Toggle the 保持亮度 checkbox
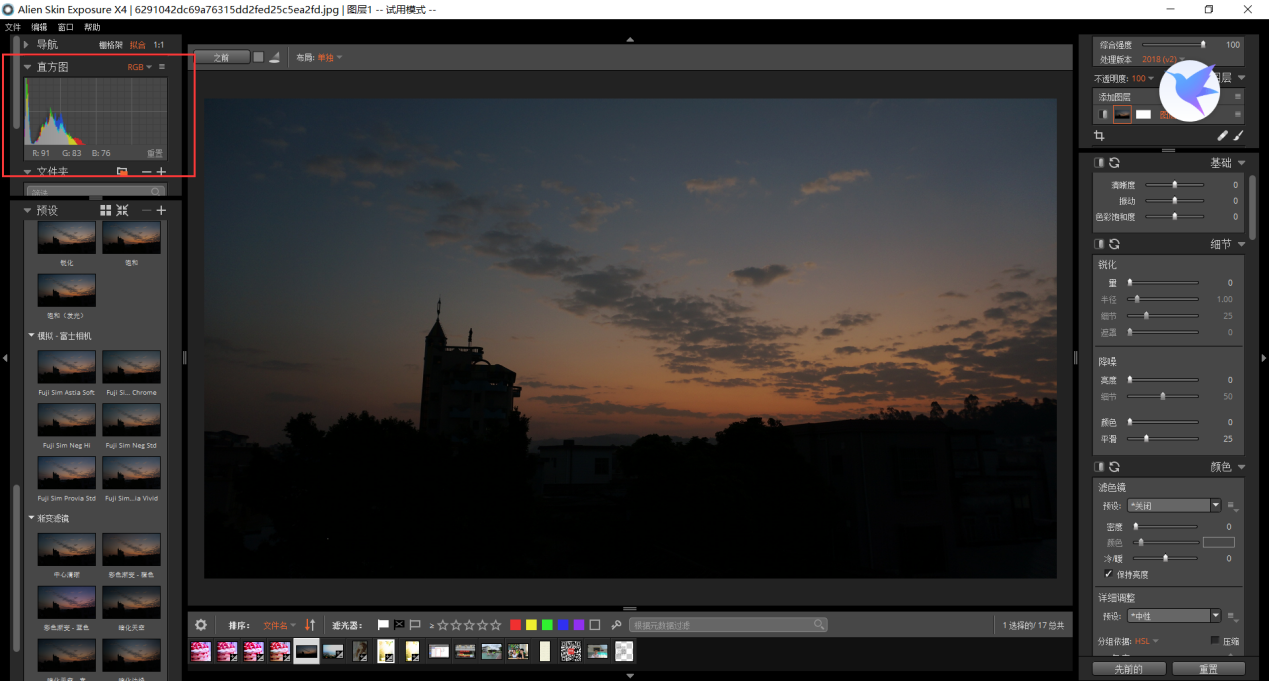This screenshot has height=681, width=1269. click(x=1108, y=575)
